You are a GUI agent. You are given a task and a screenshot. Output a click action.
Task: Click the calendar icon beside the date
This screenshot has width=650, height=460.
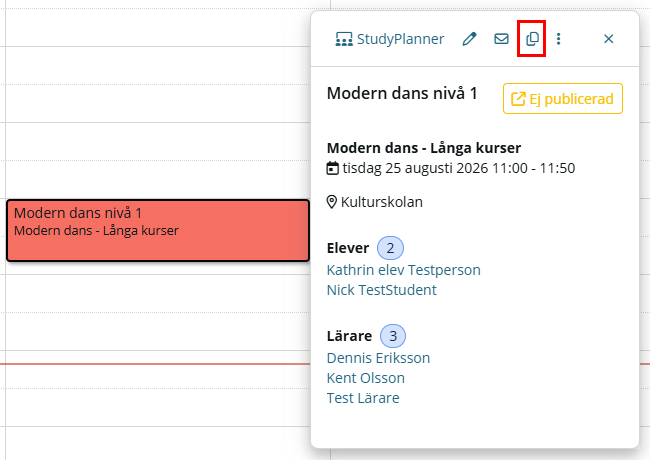point(332,168)
